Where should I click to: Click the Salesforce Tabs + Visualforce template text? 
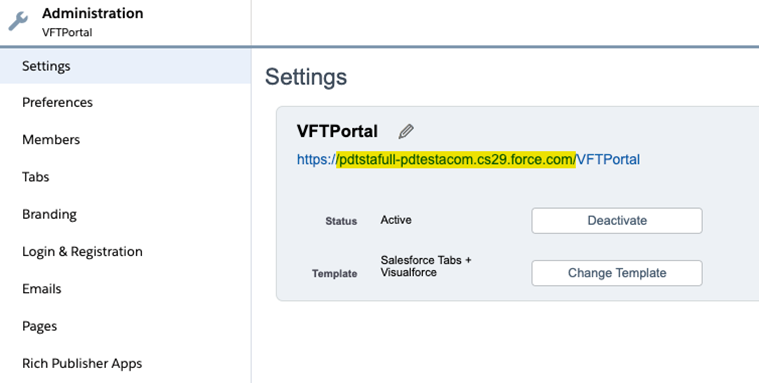coord(426,266)
